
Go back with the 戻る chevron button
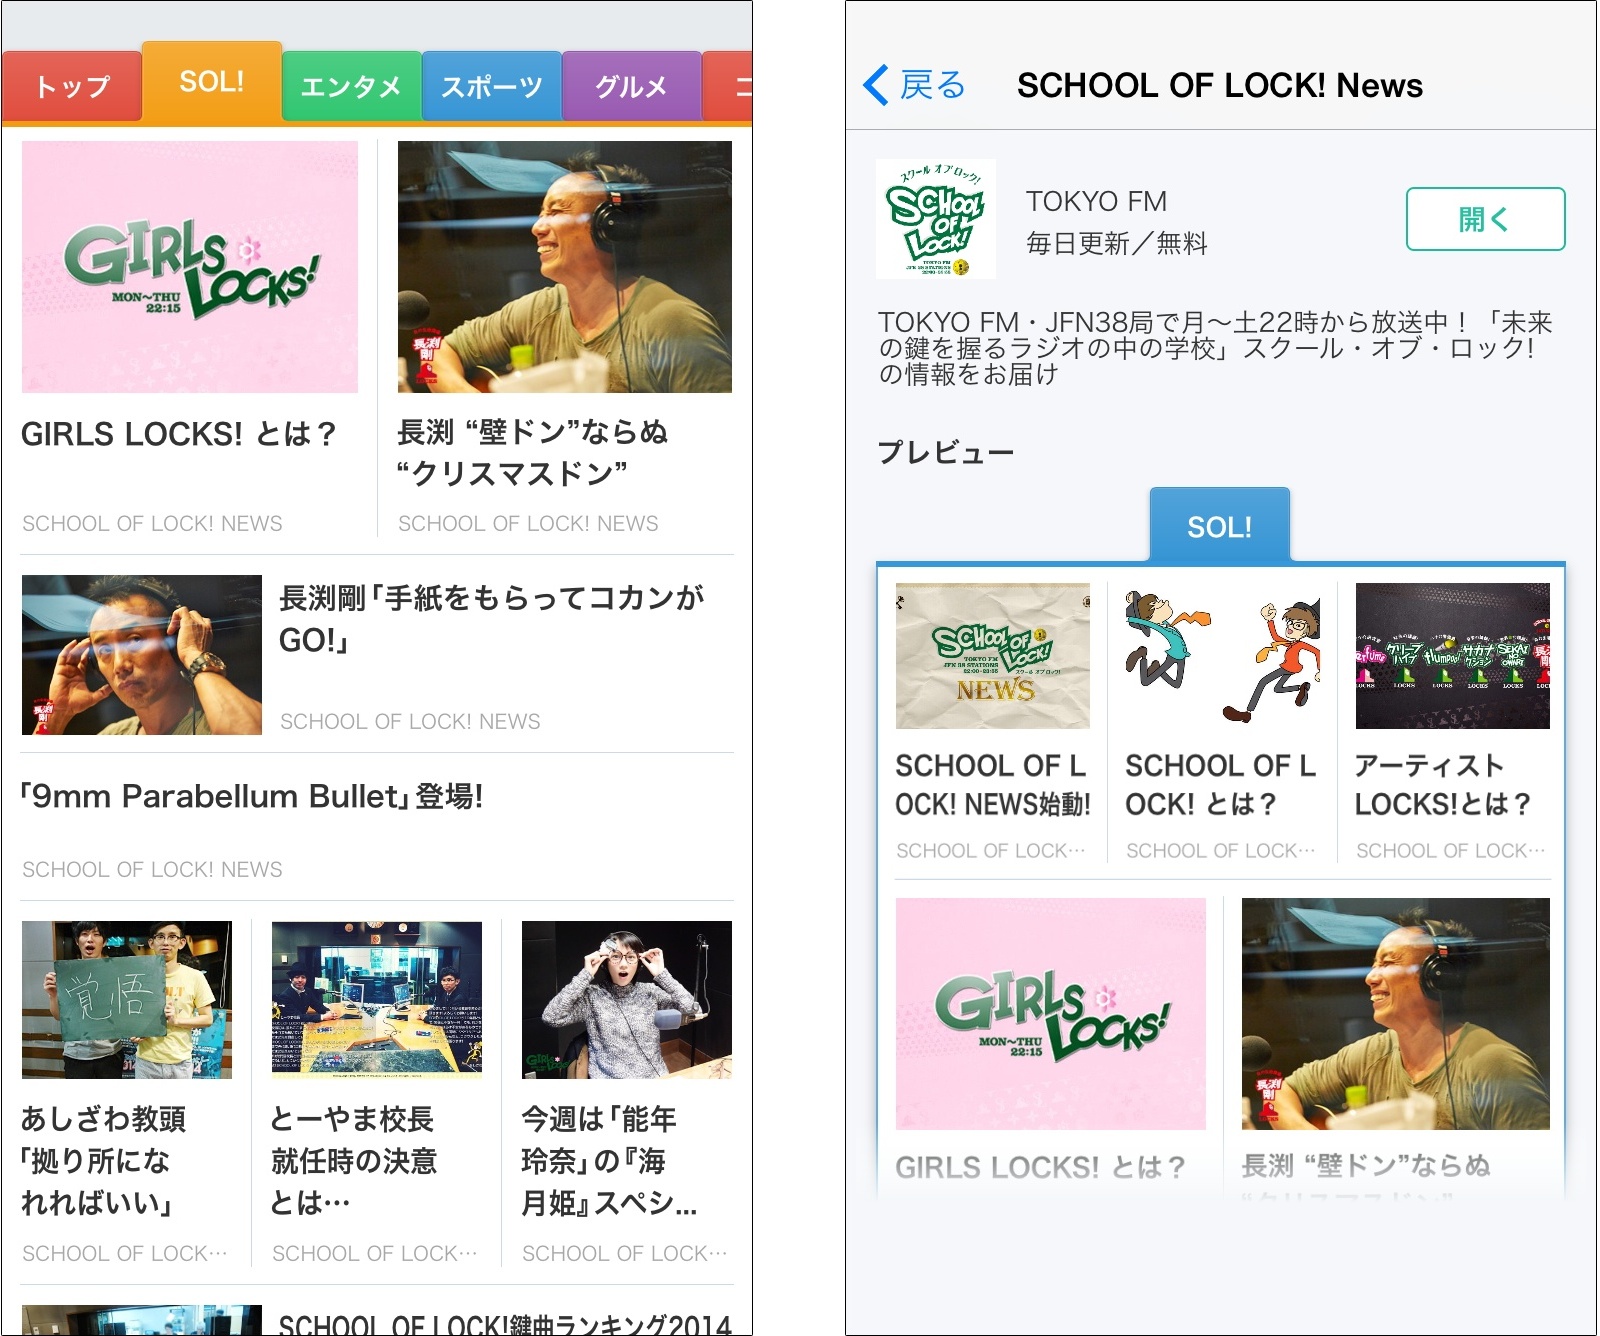pyautogui.click(x=913, y=85)
